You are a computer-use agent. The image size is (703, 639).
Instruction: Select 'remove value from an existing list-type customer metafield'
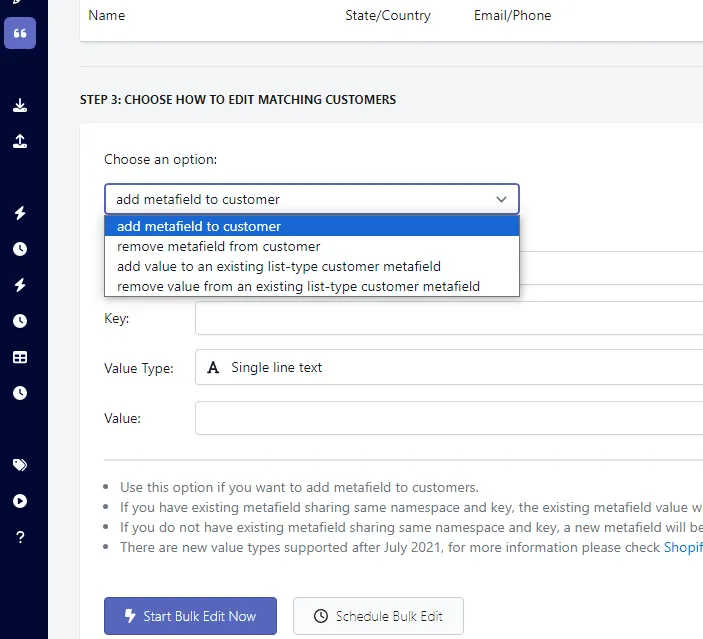tap(312, 286)
